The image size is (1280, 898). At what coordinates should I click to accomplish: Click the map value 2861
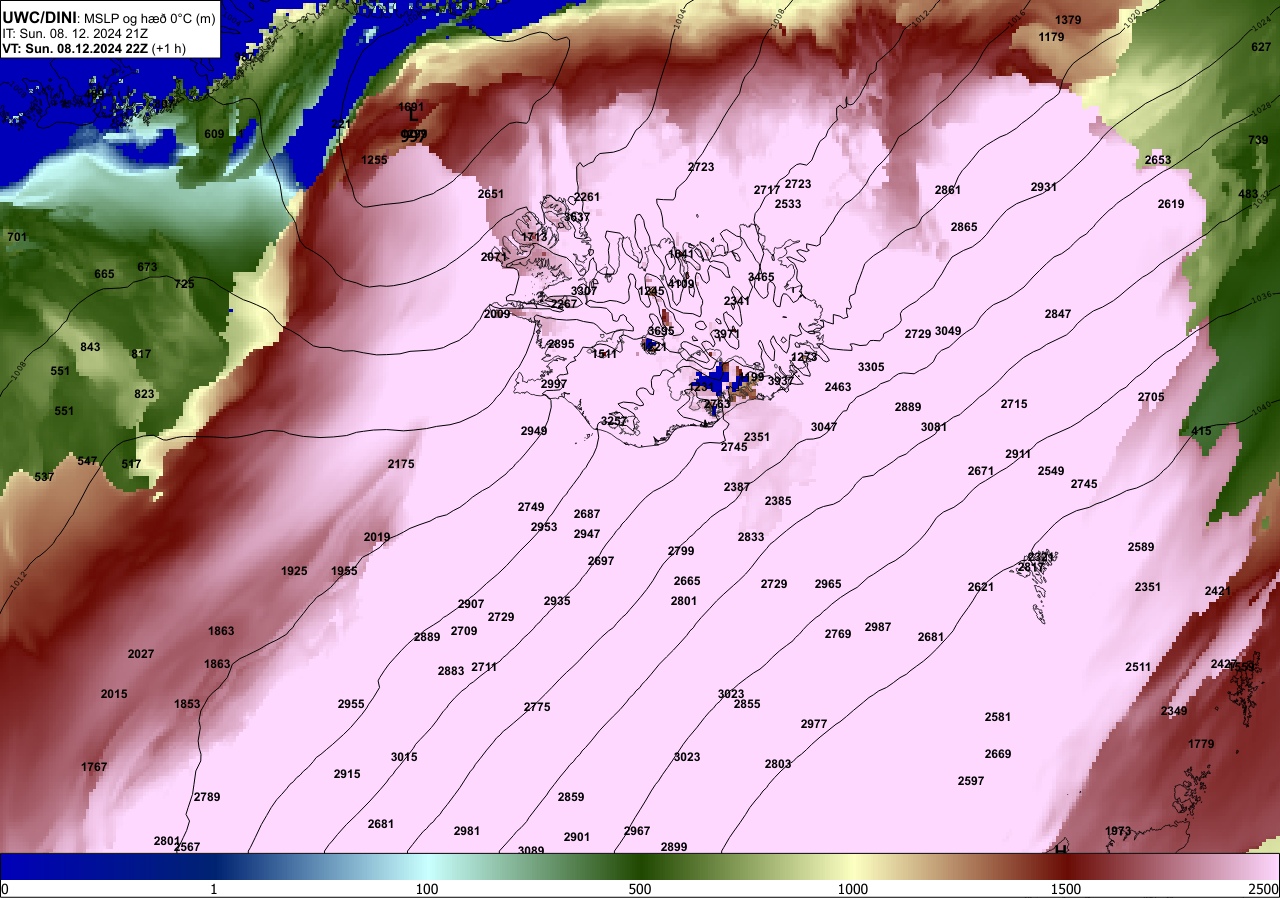pos(948,190)
